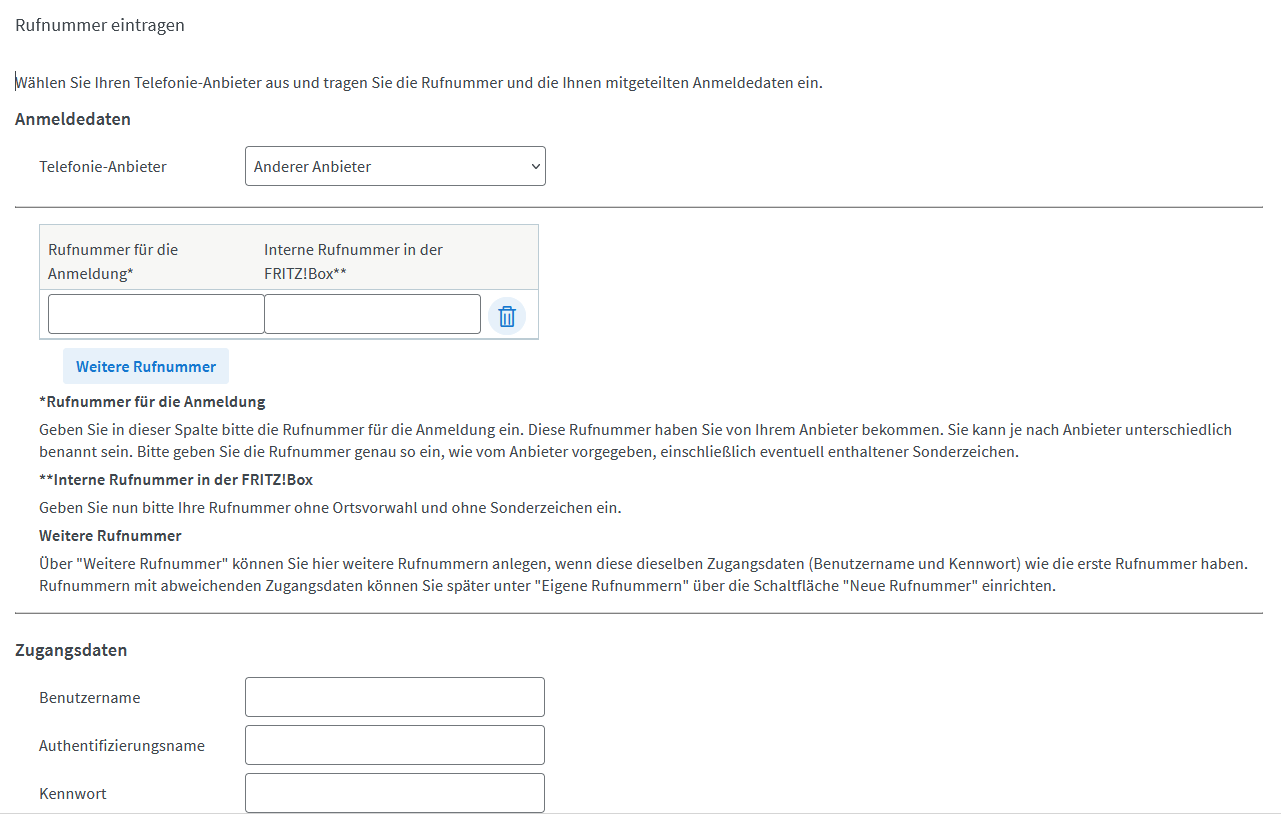Click the Authentifizierungsname label text
This screenshot has width=1281, height=815.
click(x=122, y=746)
